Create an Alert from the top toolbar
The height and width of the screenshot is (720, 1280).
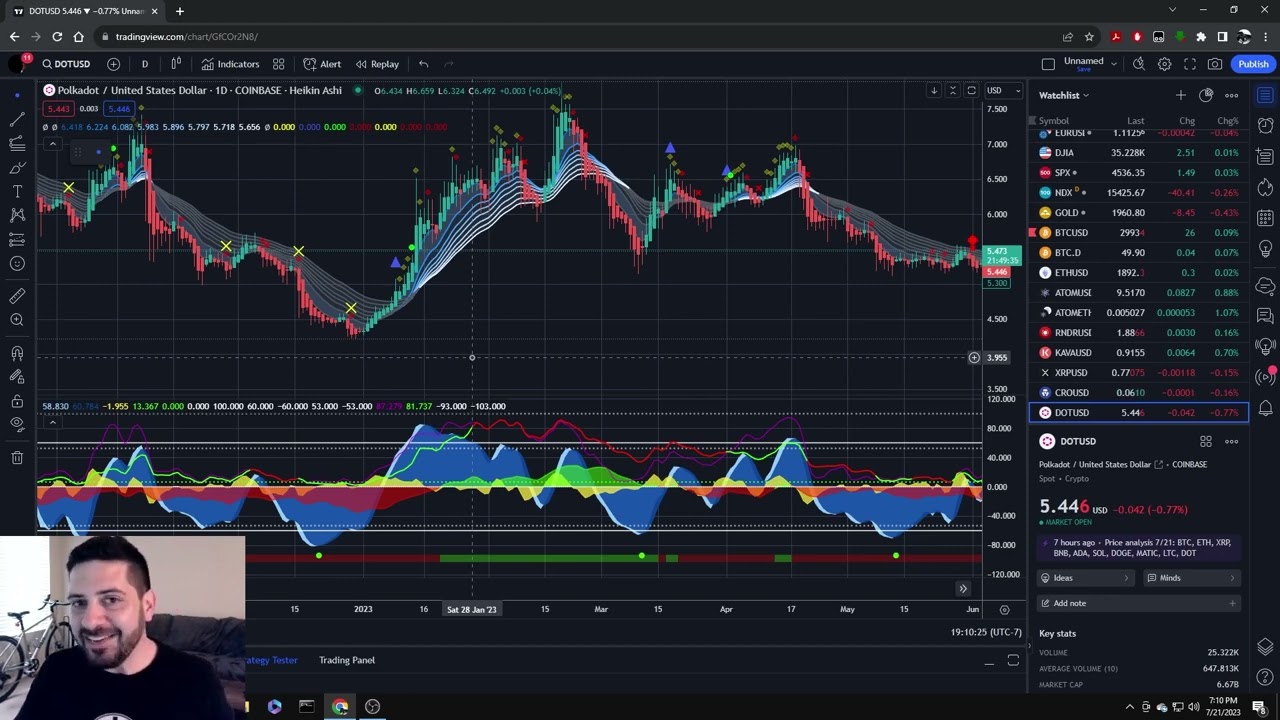[x=322, y=64]
